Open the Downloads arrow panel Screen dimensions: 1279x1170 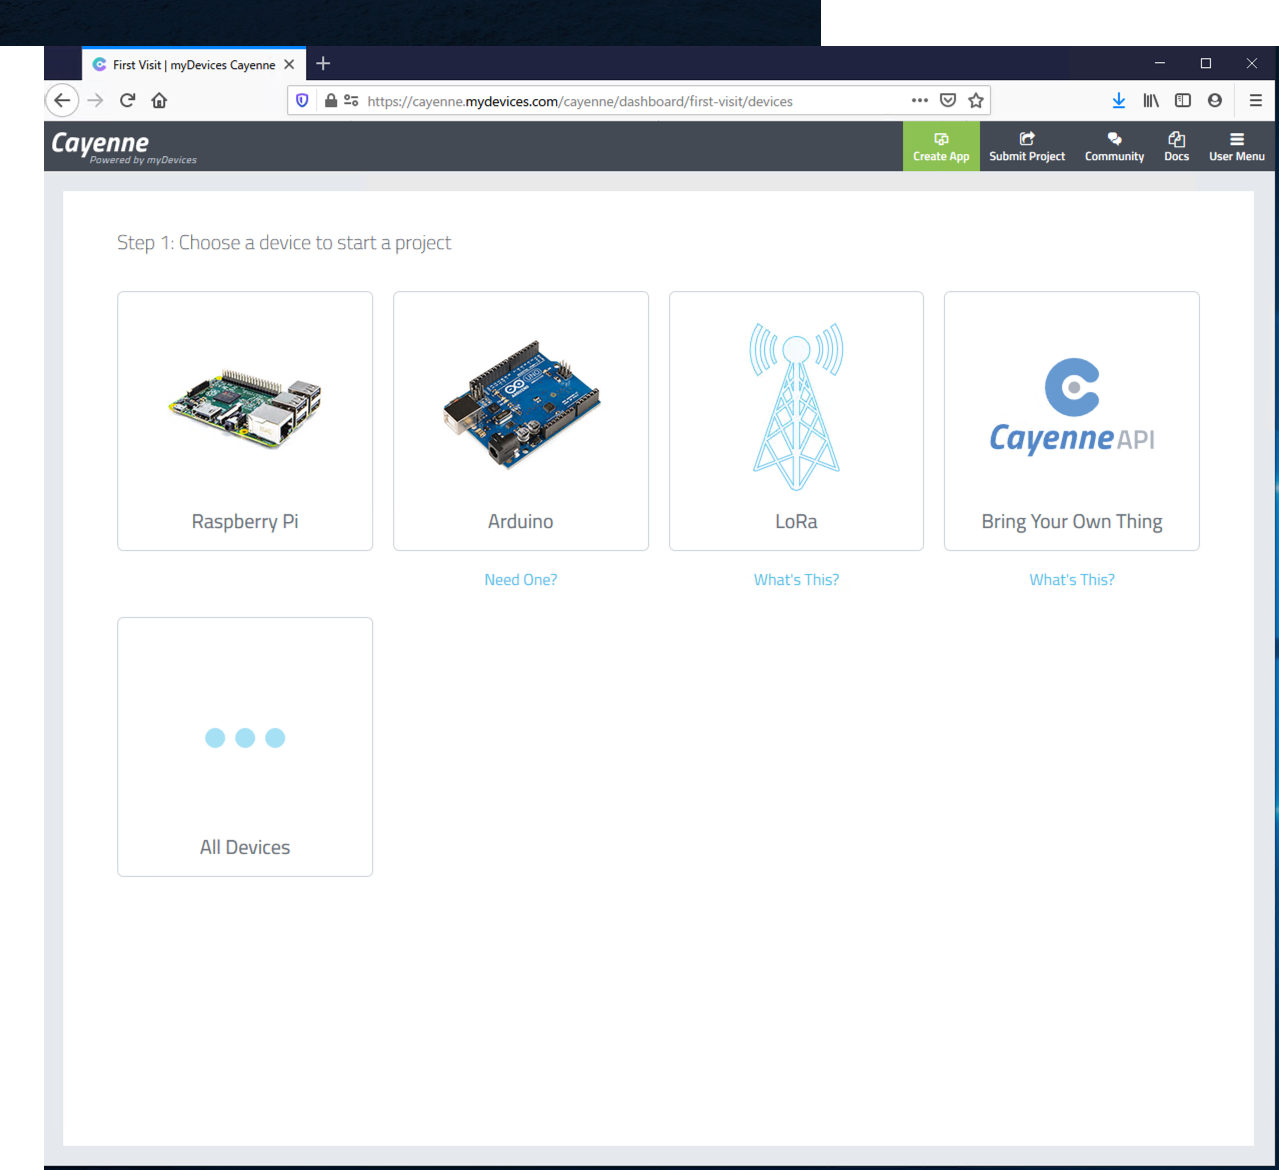(x=1119, y=100)
